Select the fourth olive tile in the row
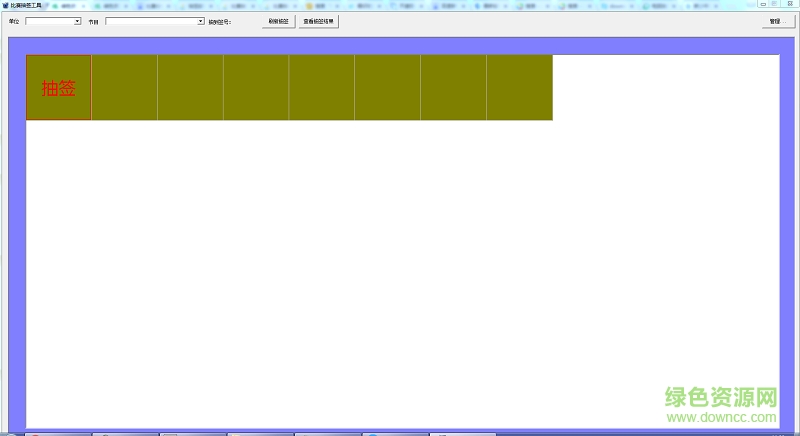Image resolution: width=800 pixels, height=436 pixels. [x=256, y=88]
